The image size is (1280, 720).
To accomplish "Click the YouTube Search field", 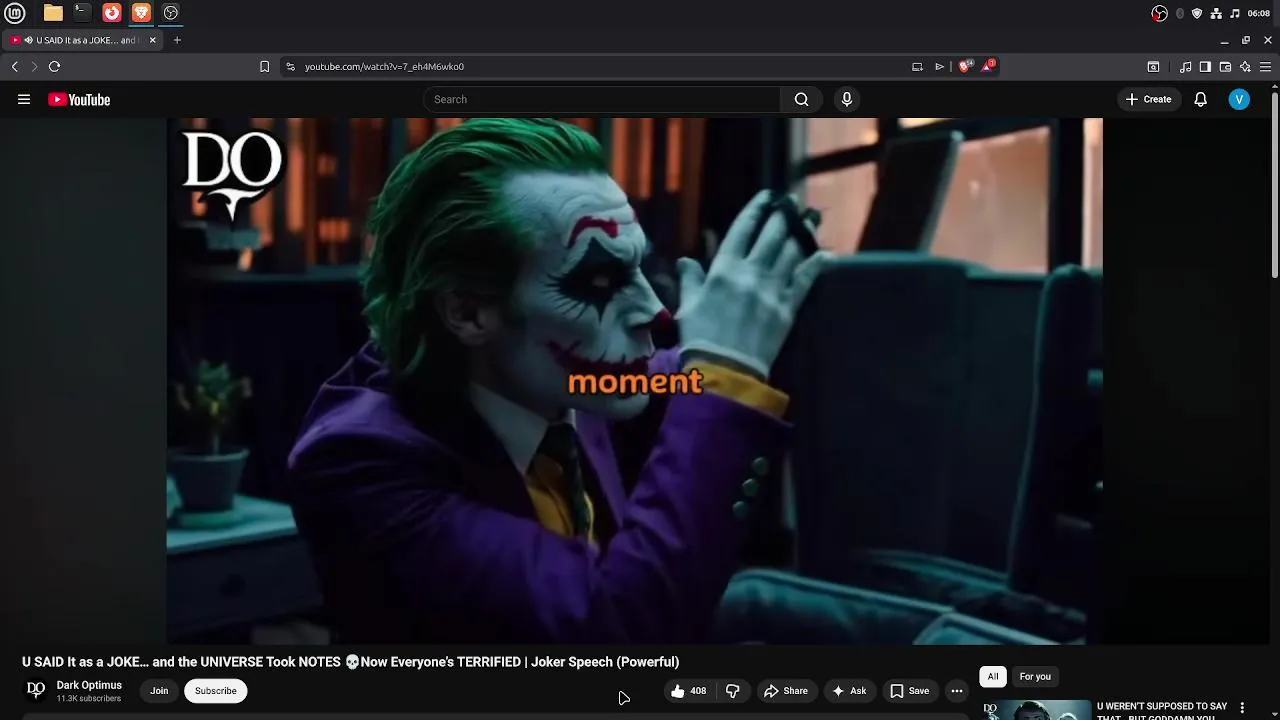I will [602, 99].
